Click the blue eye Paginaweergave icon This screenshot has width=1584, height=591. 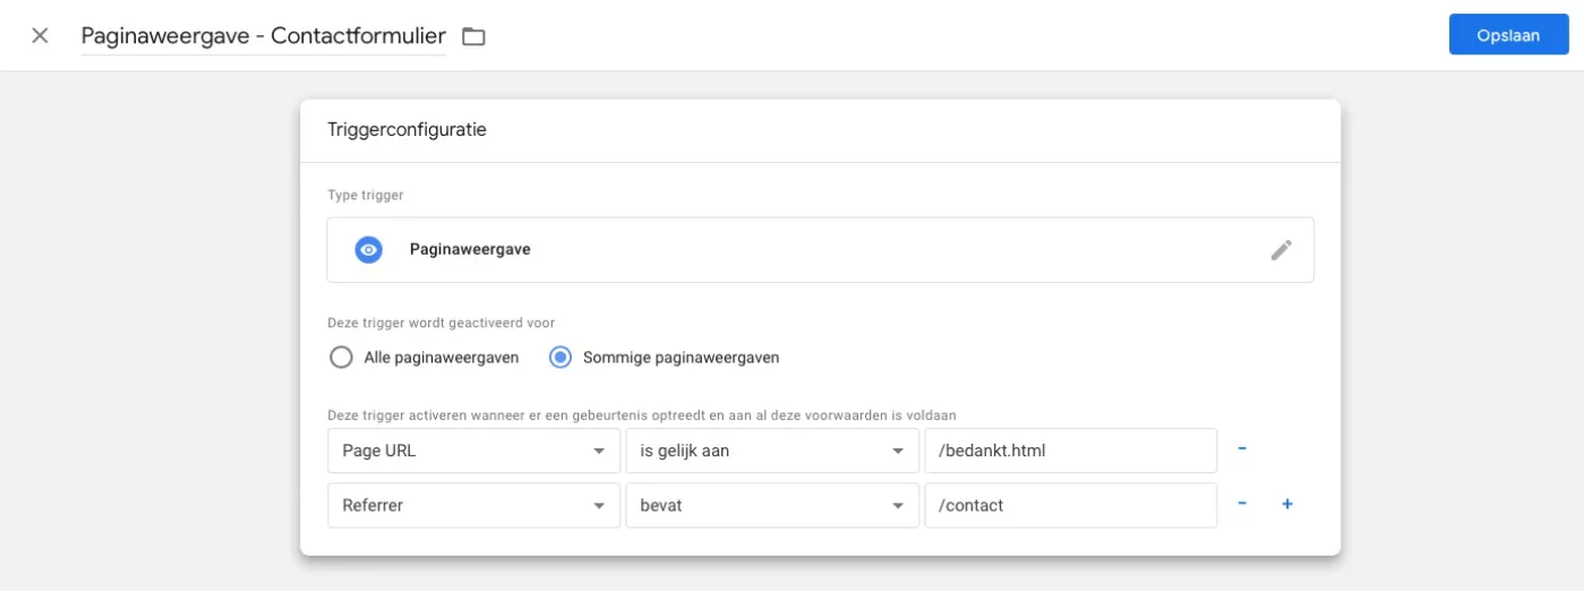[x=369, y=250]
